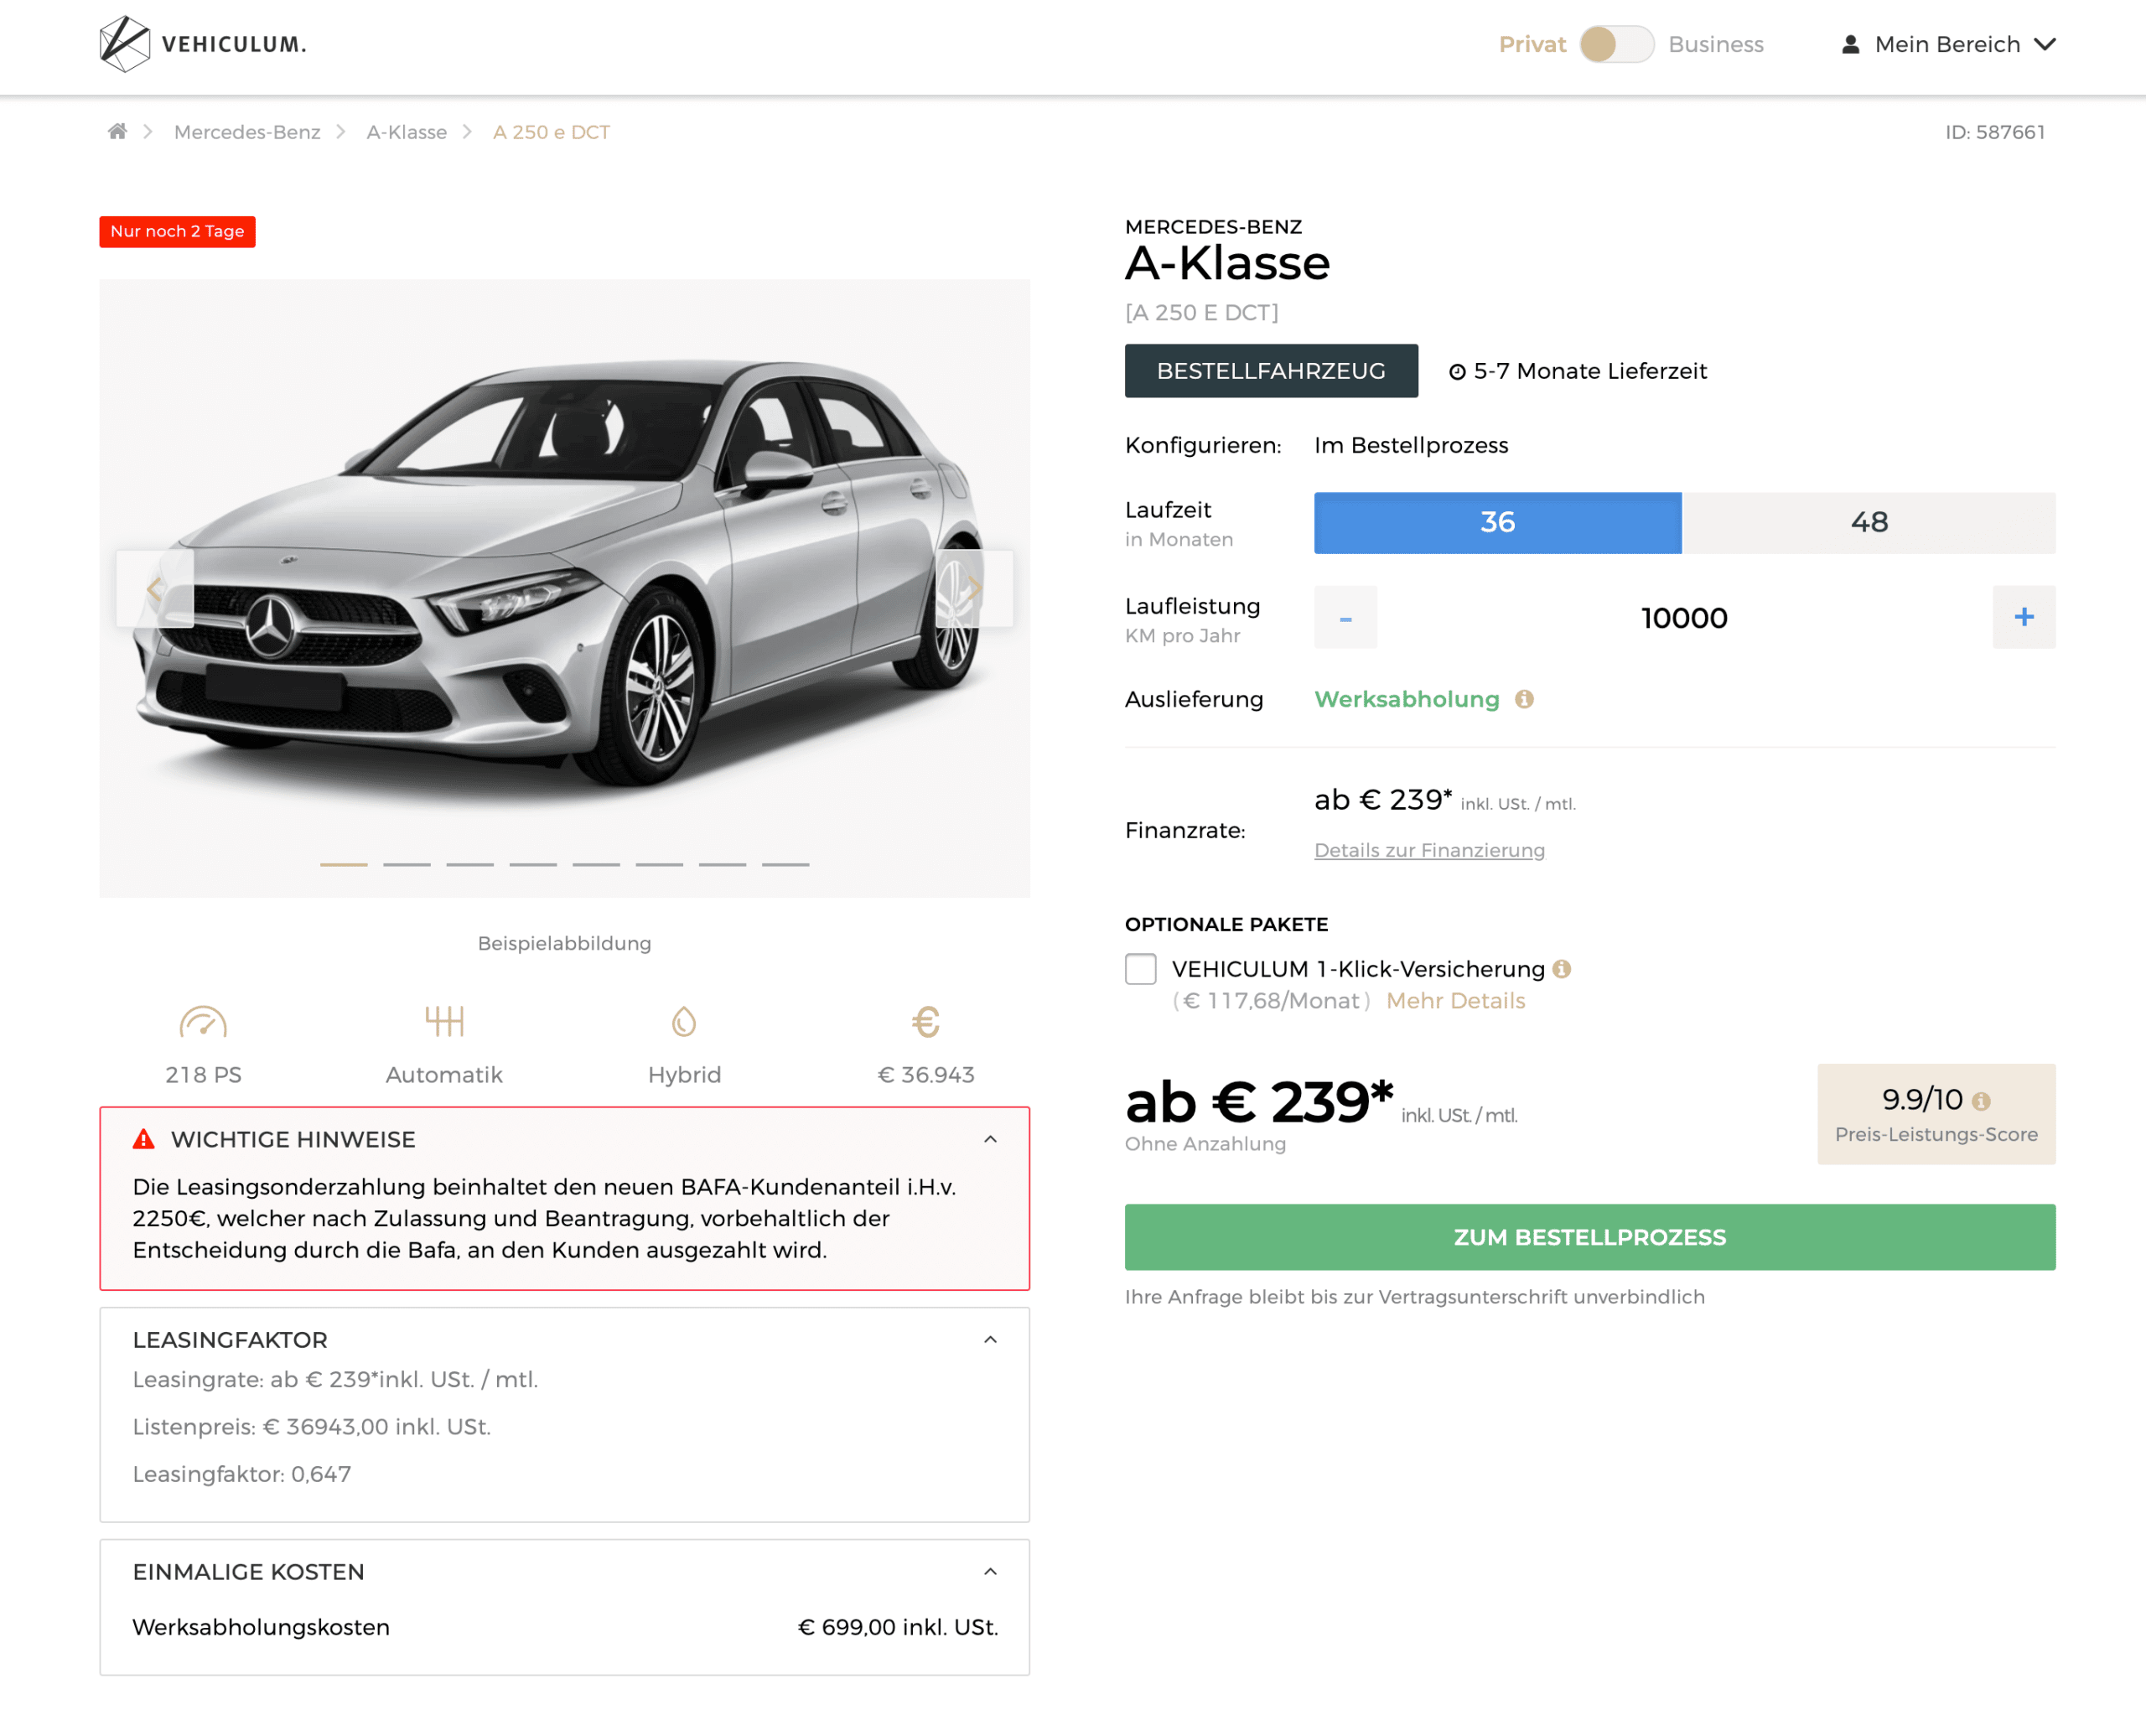Show next car image arrow

pyautogui.click(x=974, y=589)
